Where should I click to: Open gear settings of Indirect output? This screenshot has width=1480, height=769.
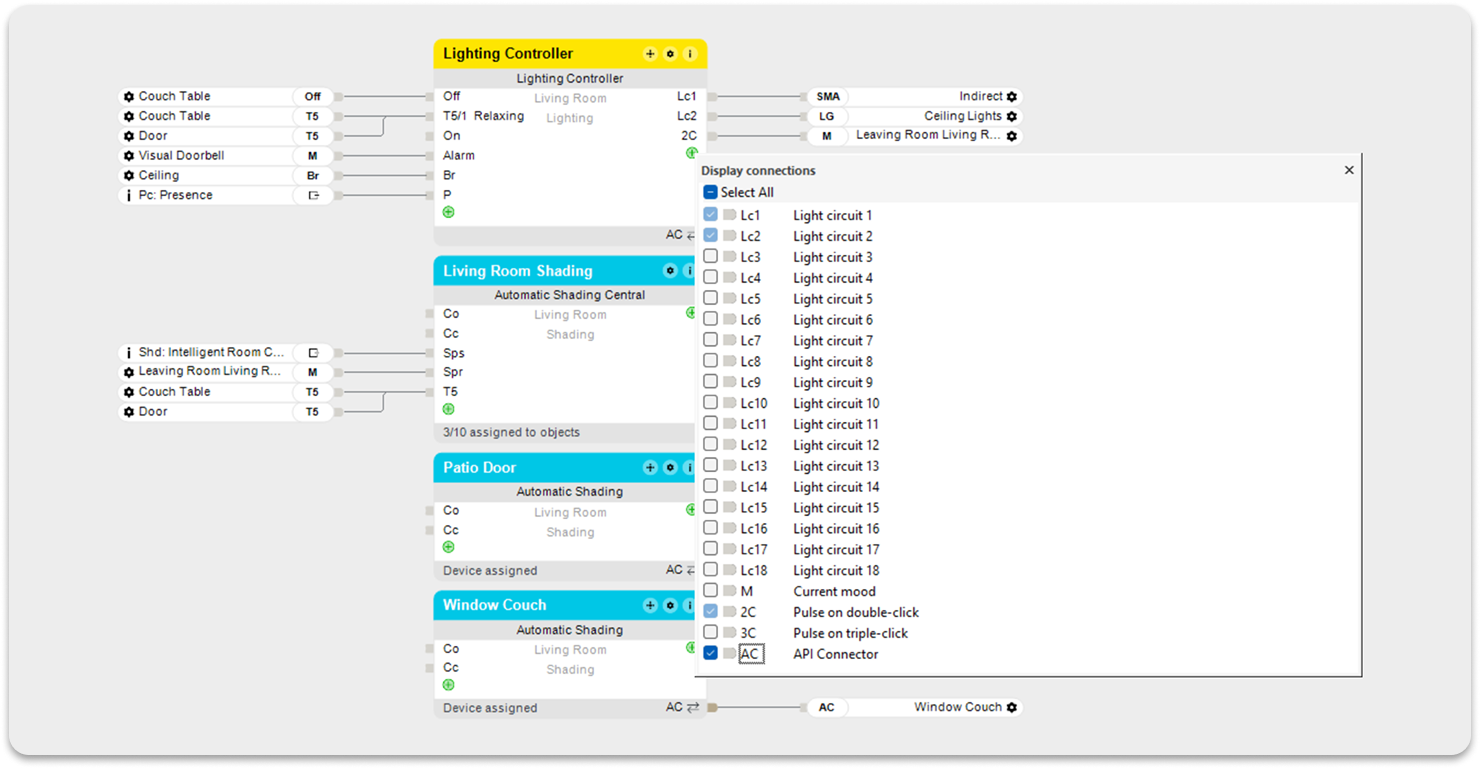1012,97
